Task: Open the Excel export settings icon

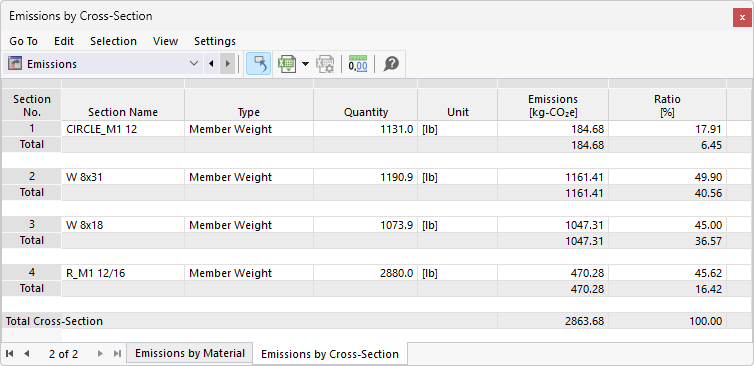Action: [x=325, y=64]
